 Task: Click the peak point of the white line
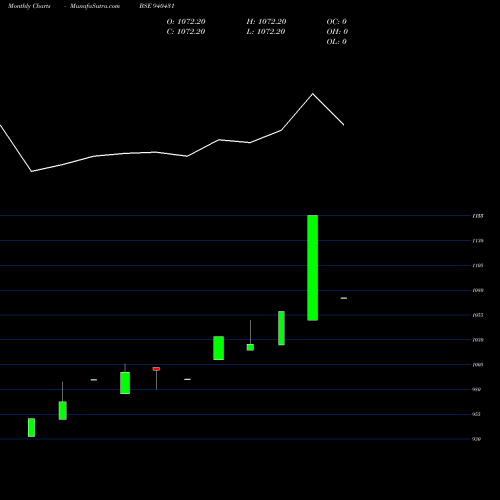coord(313,94)
